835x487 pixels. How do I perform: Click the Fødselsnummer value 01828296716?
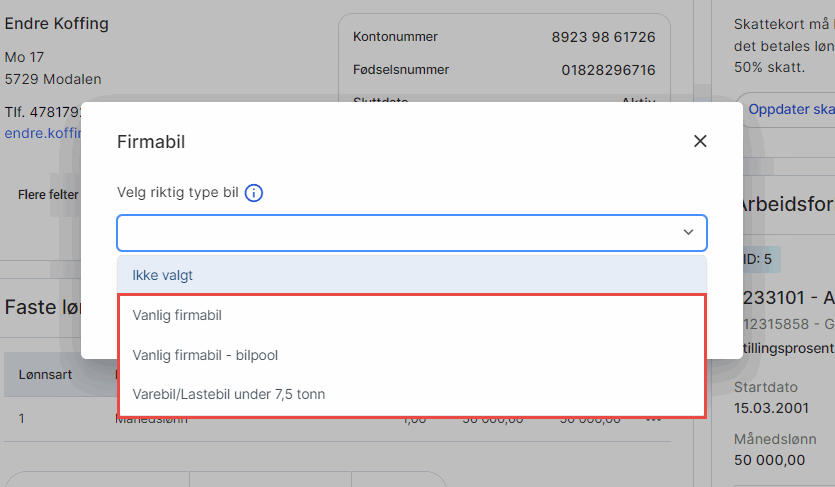coord(608,70)
